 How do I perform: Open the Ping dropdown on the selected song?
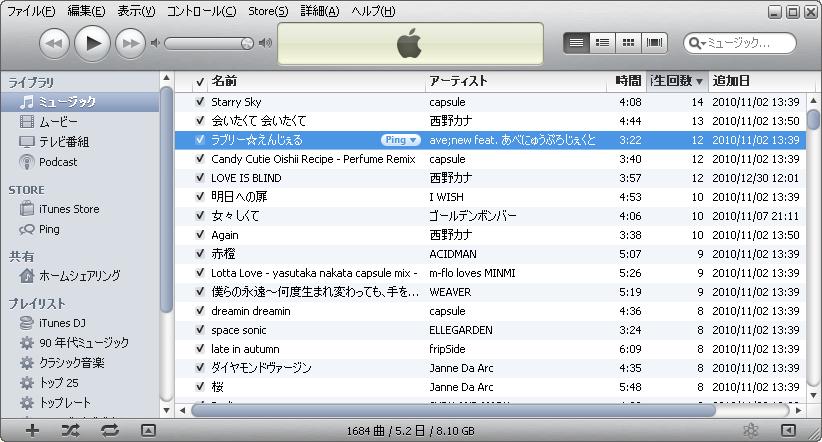pyautogui.click(x=401, y=139)
